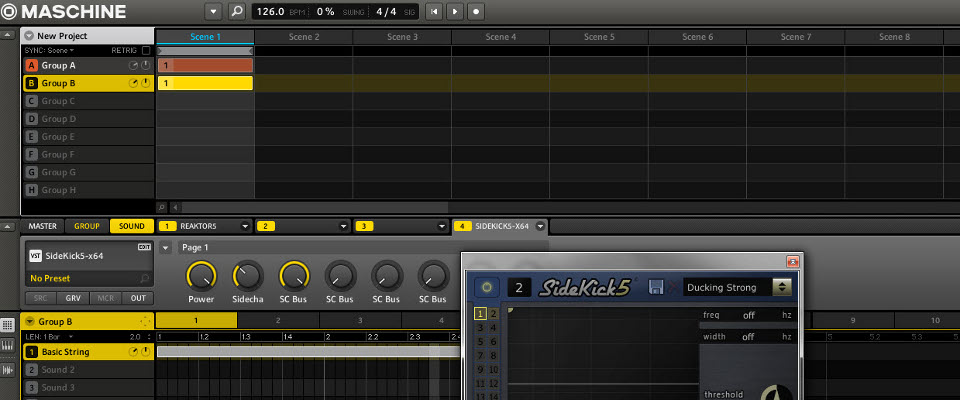The width and height of the screenshot is (960, 400).
Task: Click the orange A icon of Group A
Action: 31,66
